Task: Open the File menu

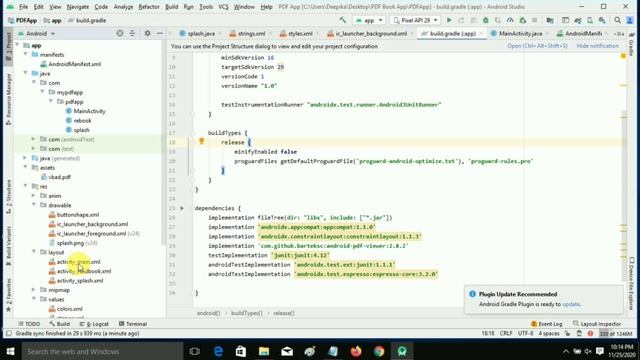Action: click(x=24, y=7)
